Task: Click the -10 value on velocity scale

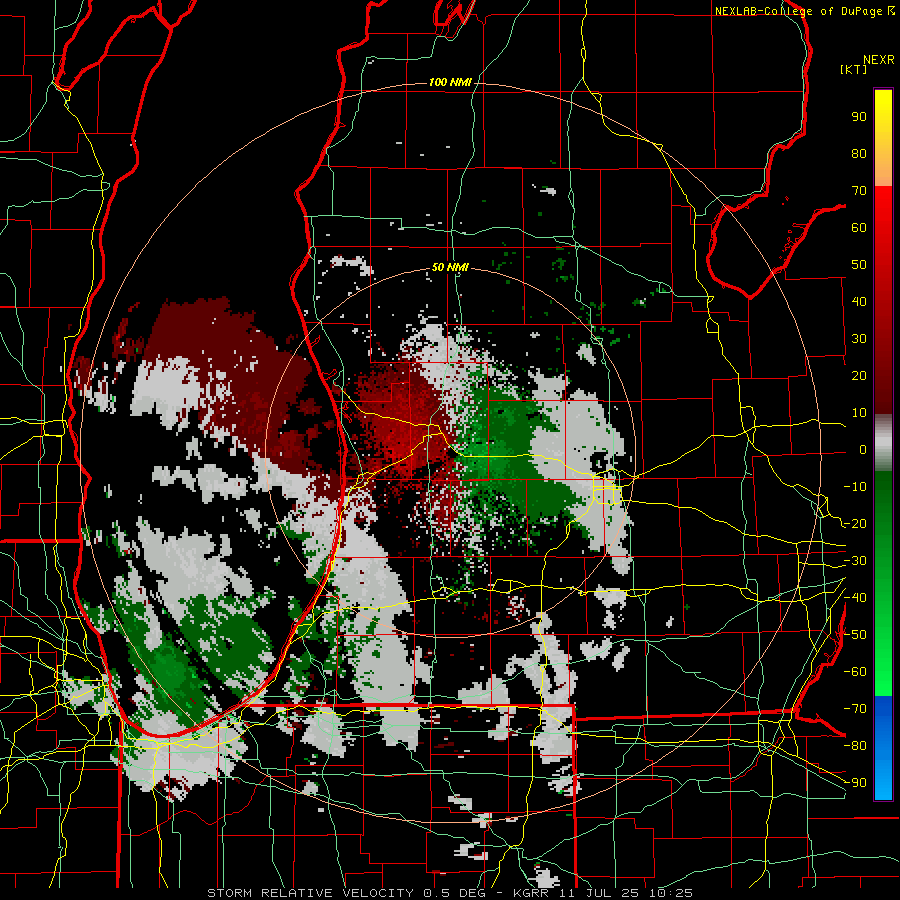Action: (855, 487)
